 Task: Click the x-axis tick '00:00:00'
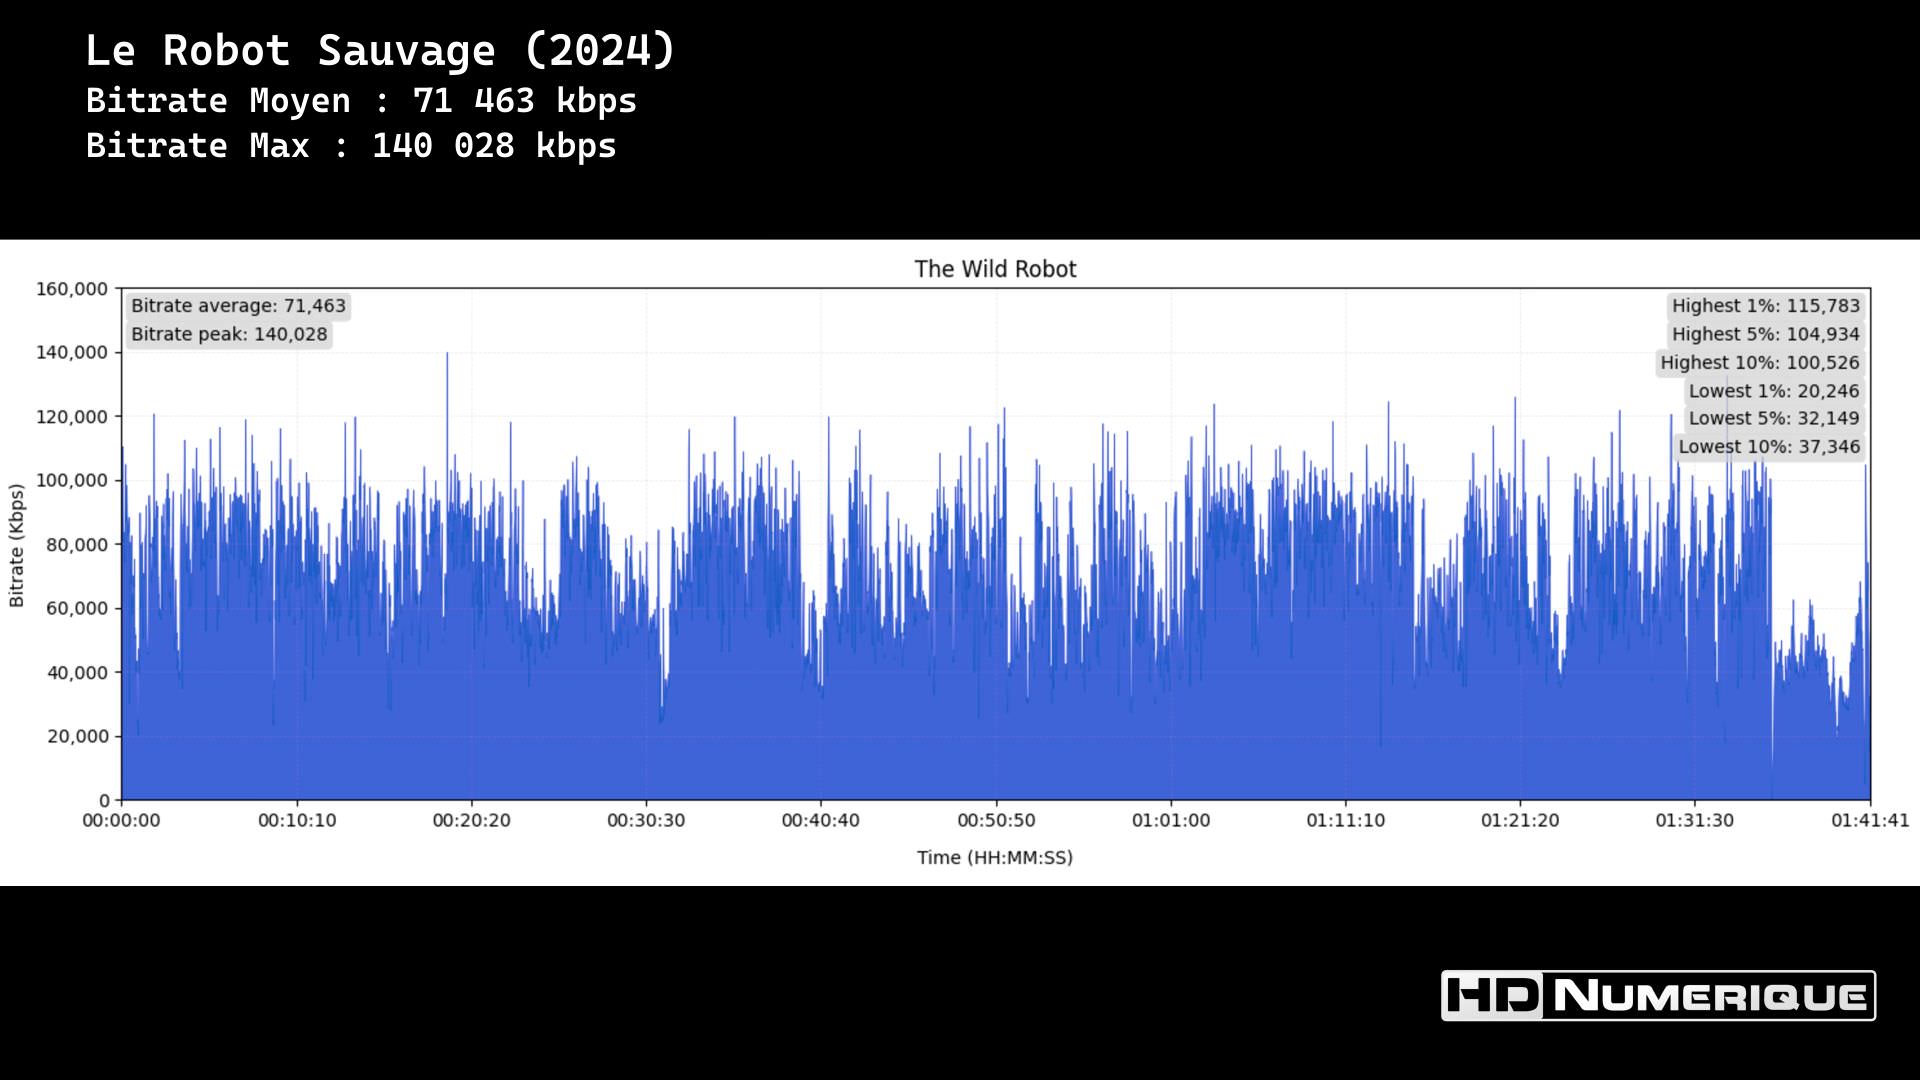[x=121, y=820]
